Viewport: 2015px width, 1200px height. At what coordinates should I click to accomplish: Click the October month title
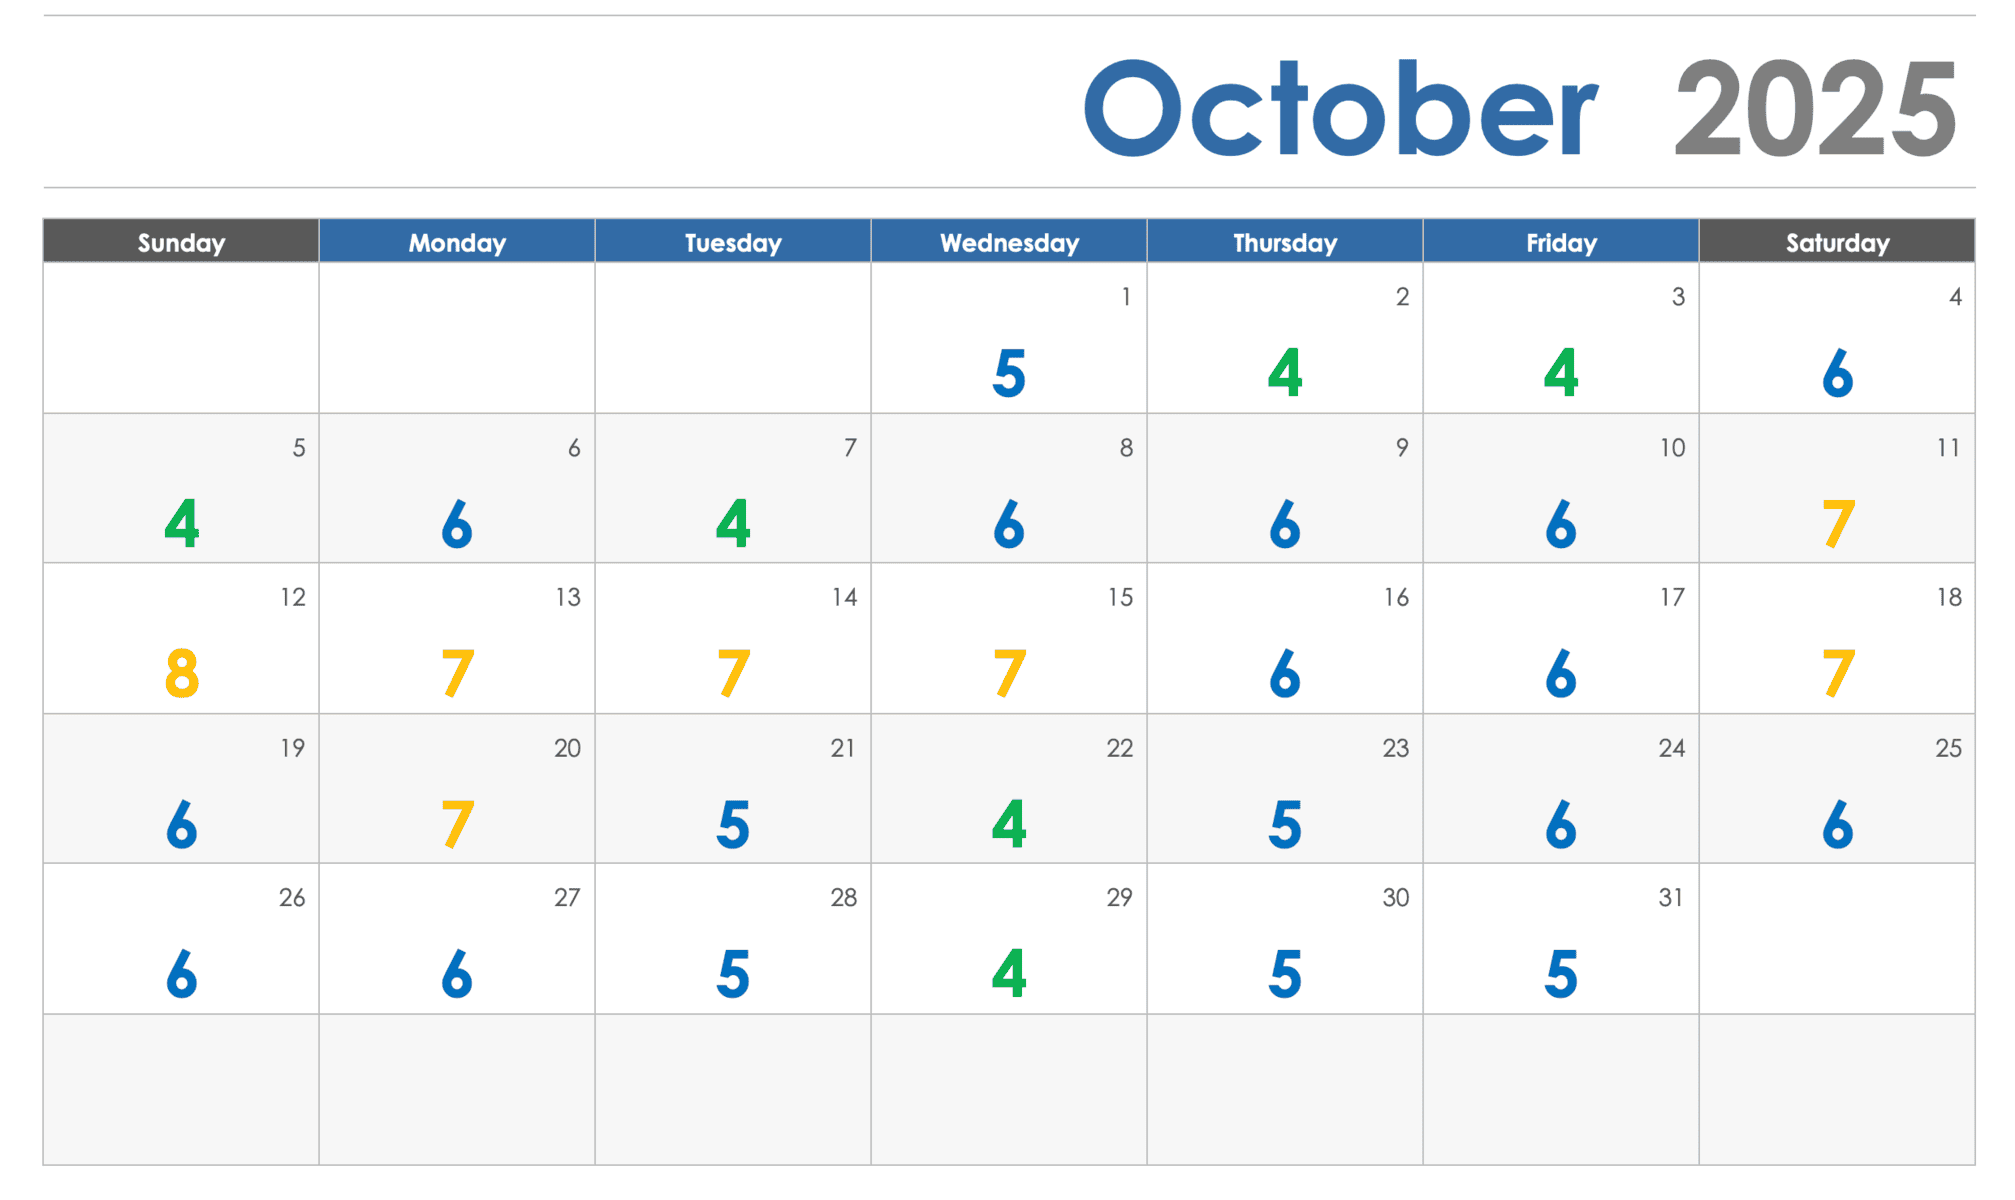(1341, 109)
